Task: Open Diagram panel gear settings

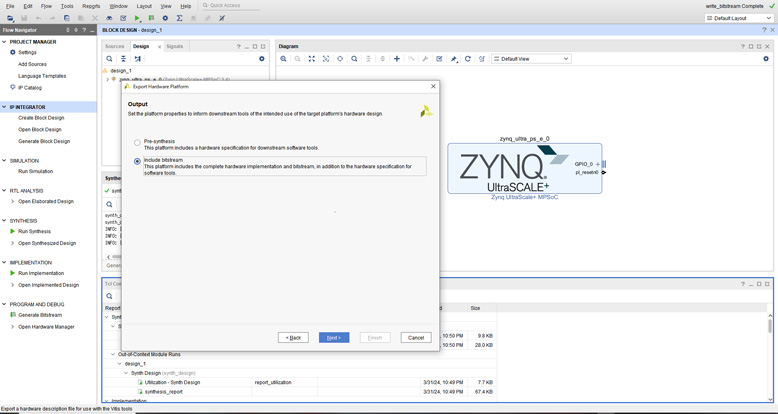Action: click(x=766, y=59)
